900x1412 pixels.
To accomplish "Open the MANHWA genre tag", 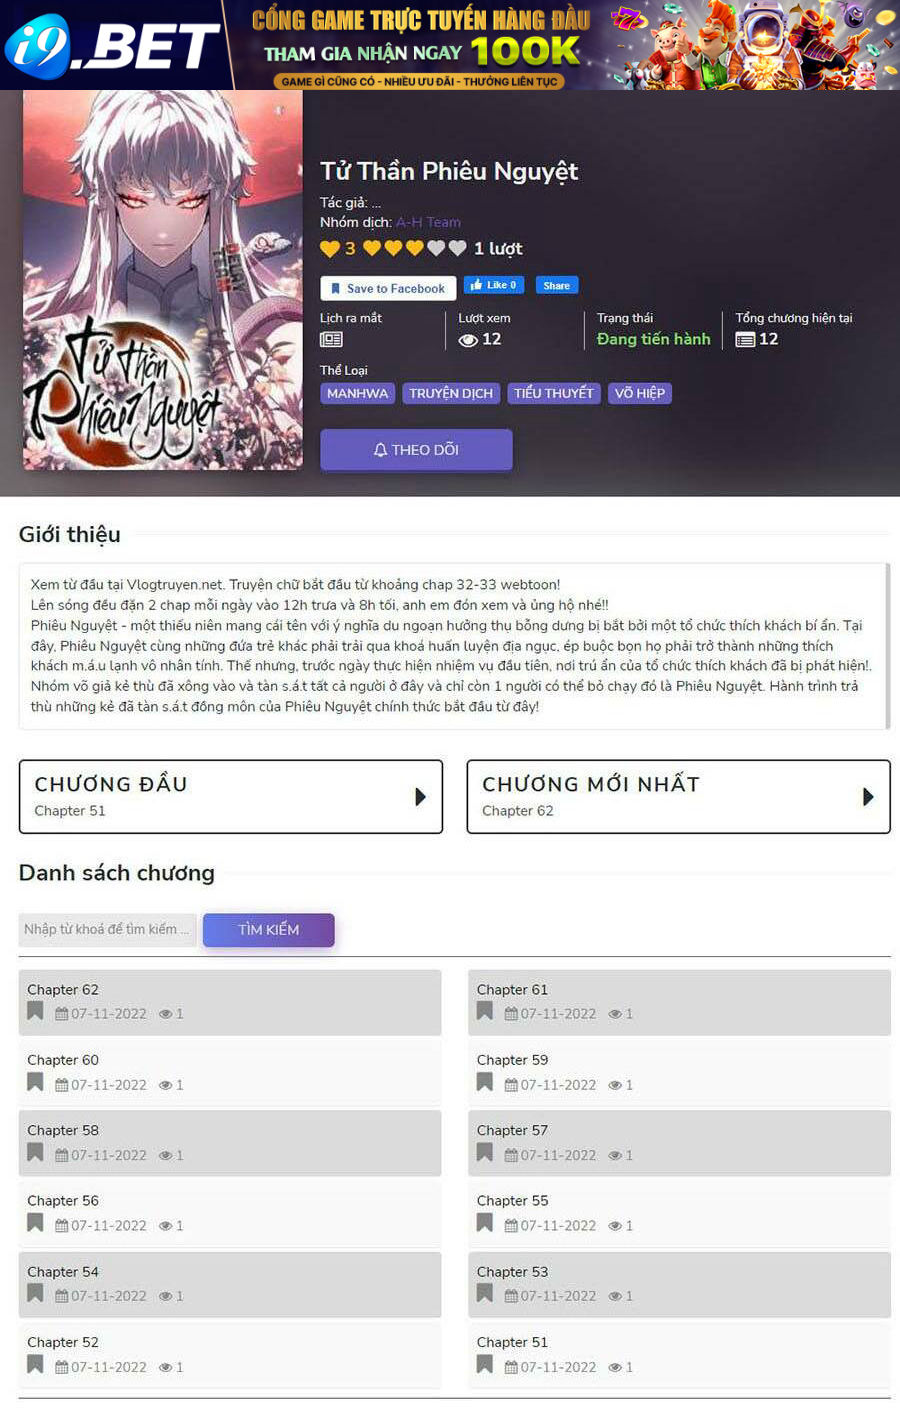I will click(357, 394).
